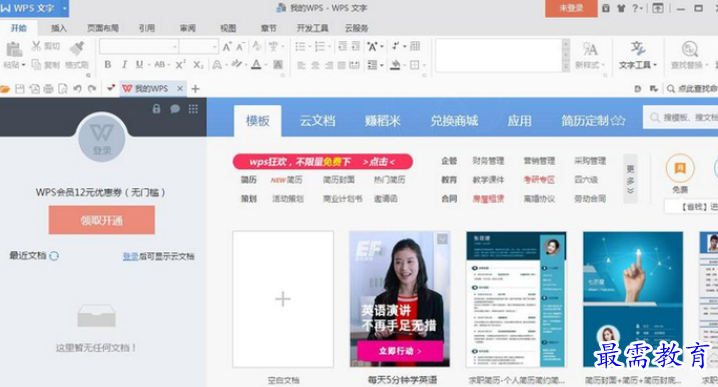The width and height of the screenshot is (718, 387).
Task: Toggle Bold formatting
Action: tap(108, 65)
